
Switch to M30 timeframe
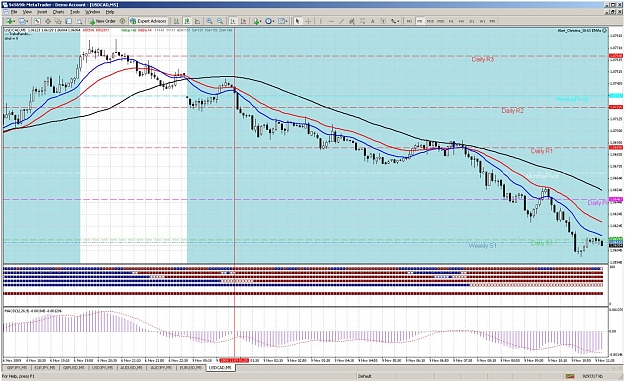[440, 21]
